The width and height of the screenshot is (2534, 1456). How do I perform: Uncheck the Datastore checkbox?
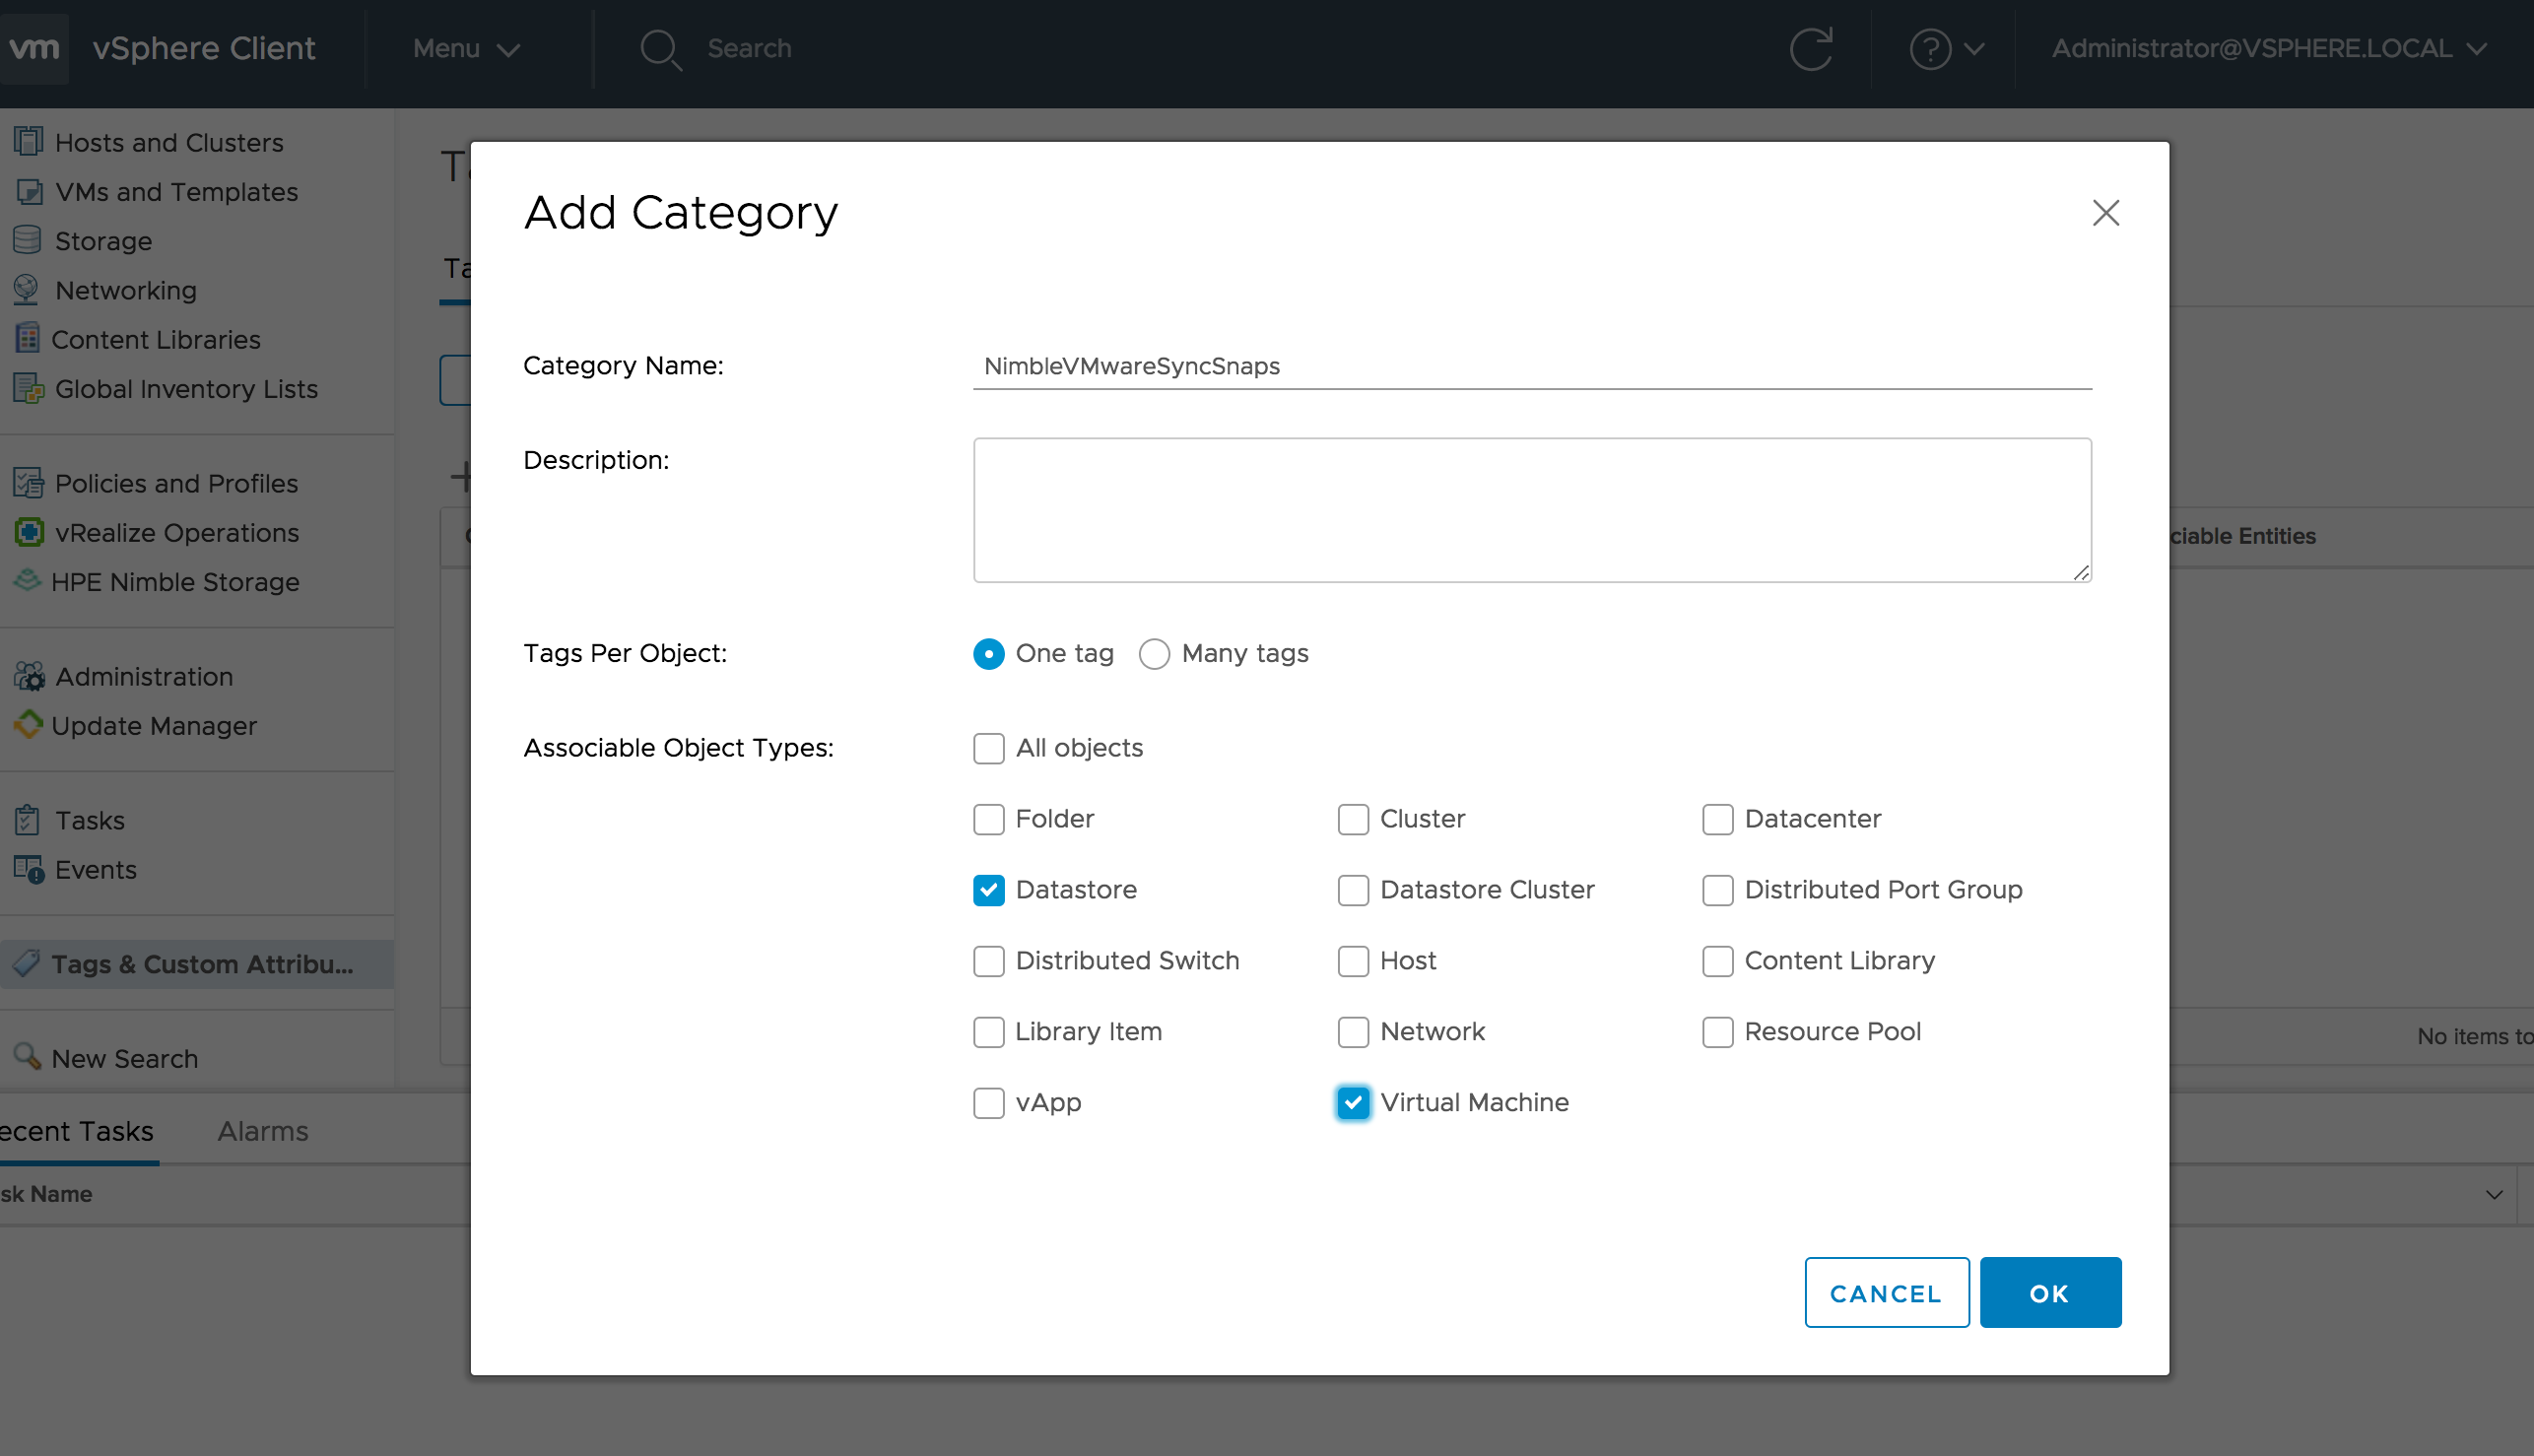988,890
